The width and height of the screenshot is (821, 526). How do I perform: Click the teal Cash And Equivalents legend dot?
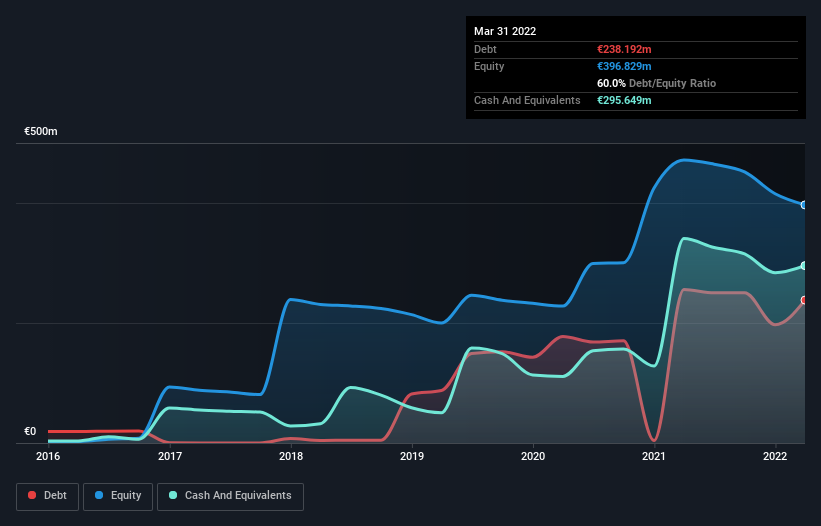point(173,495)
